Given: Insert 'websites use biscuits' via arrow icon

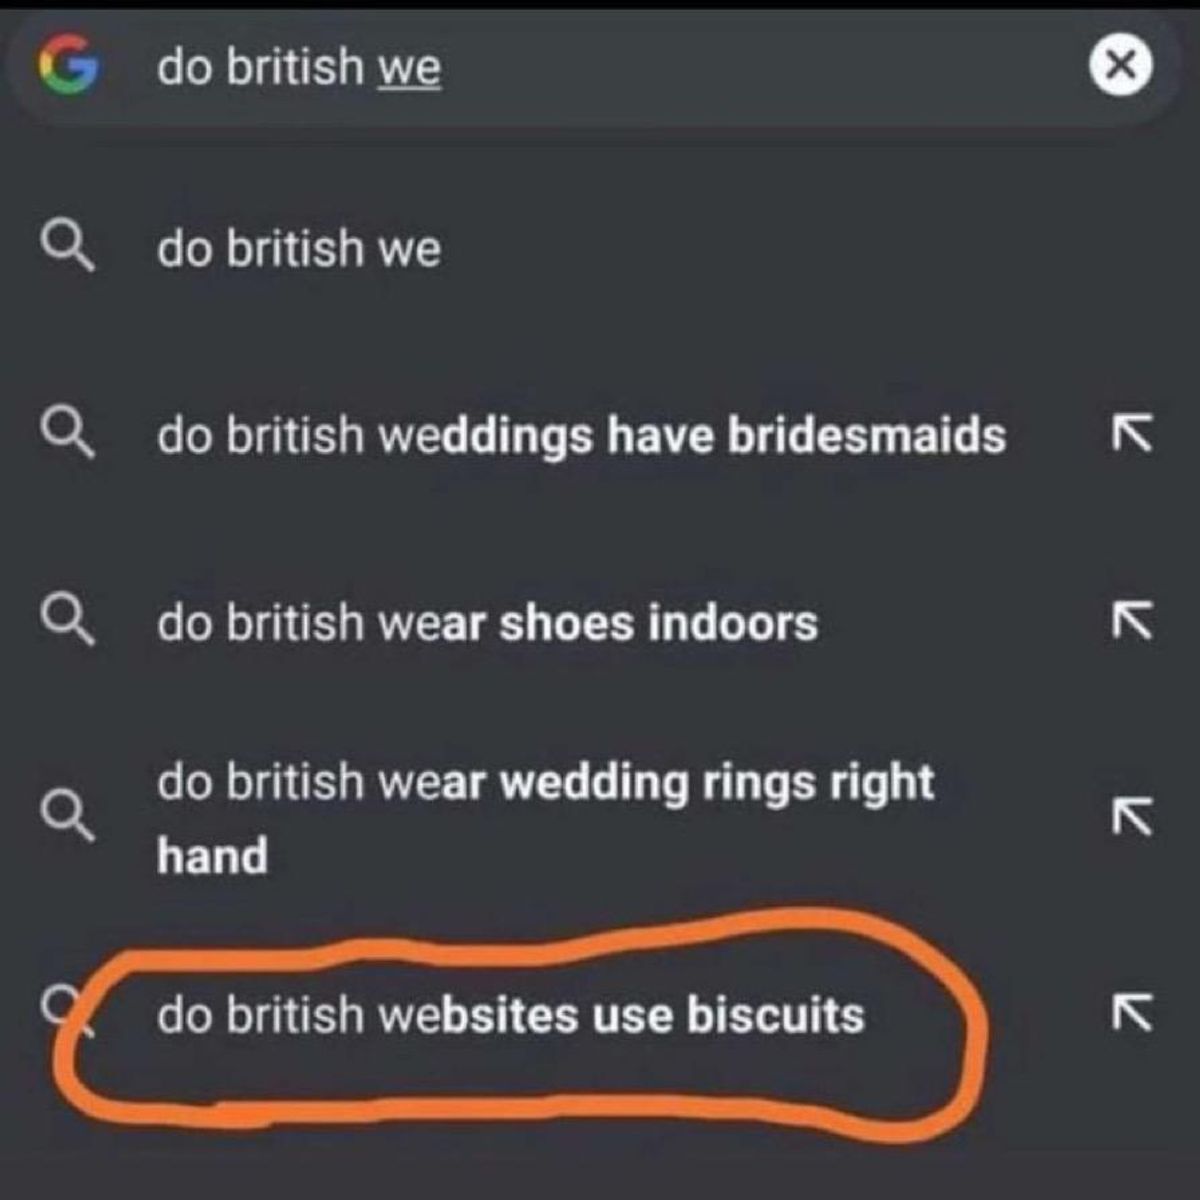Looking at the screenshot, I should point(1131,1012).
